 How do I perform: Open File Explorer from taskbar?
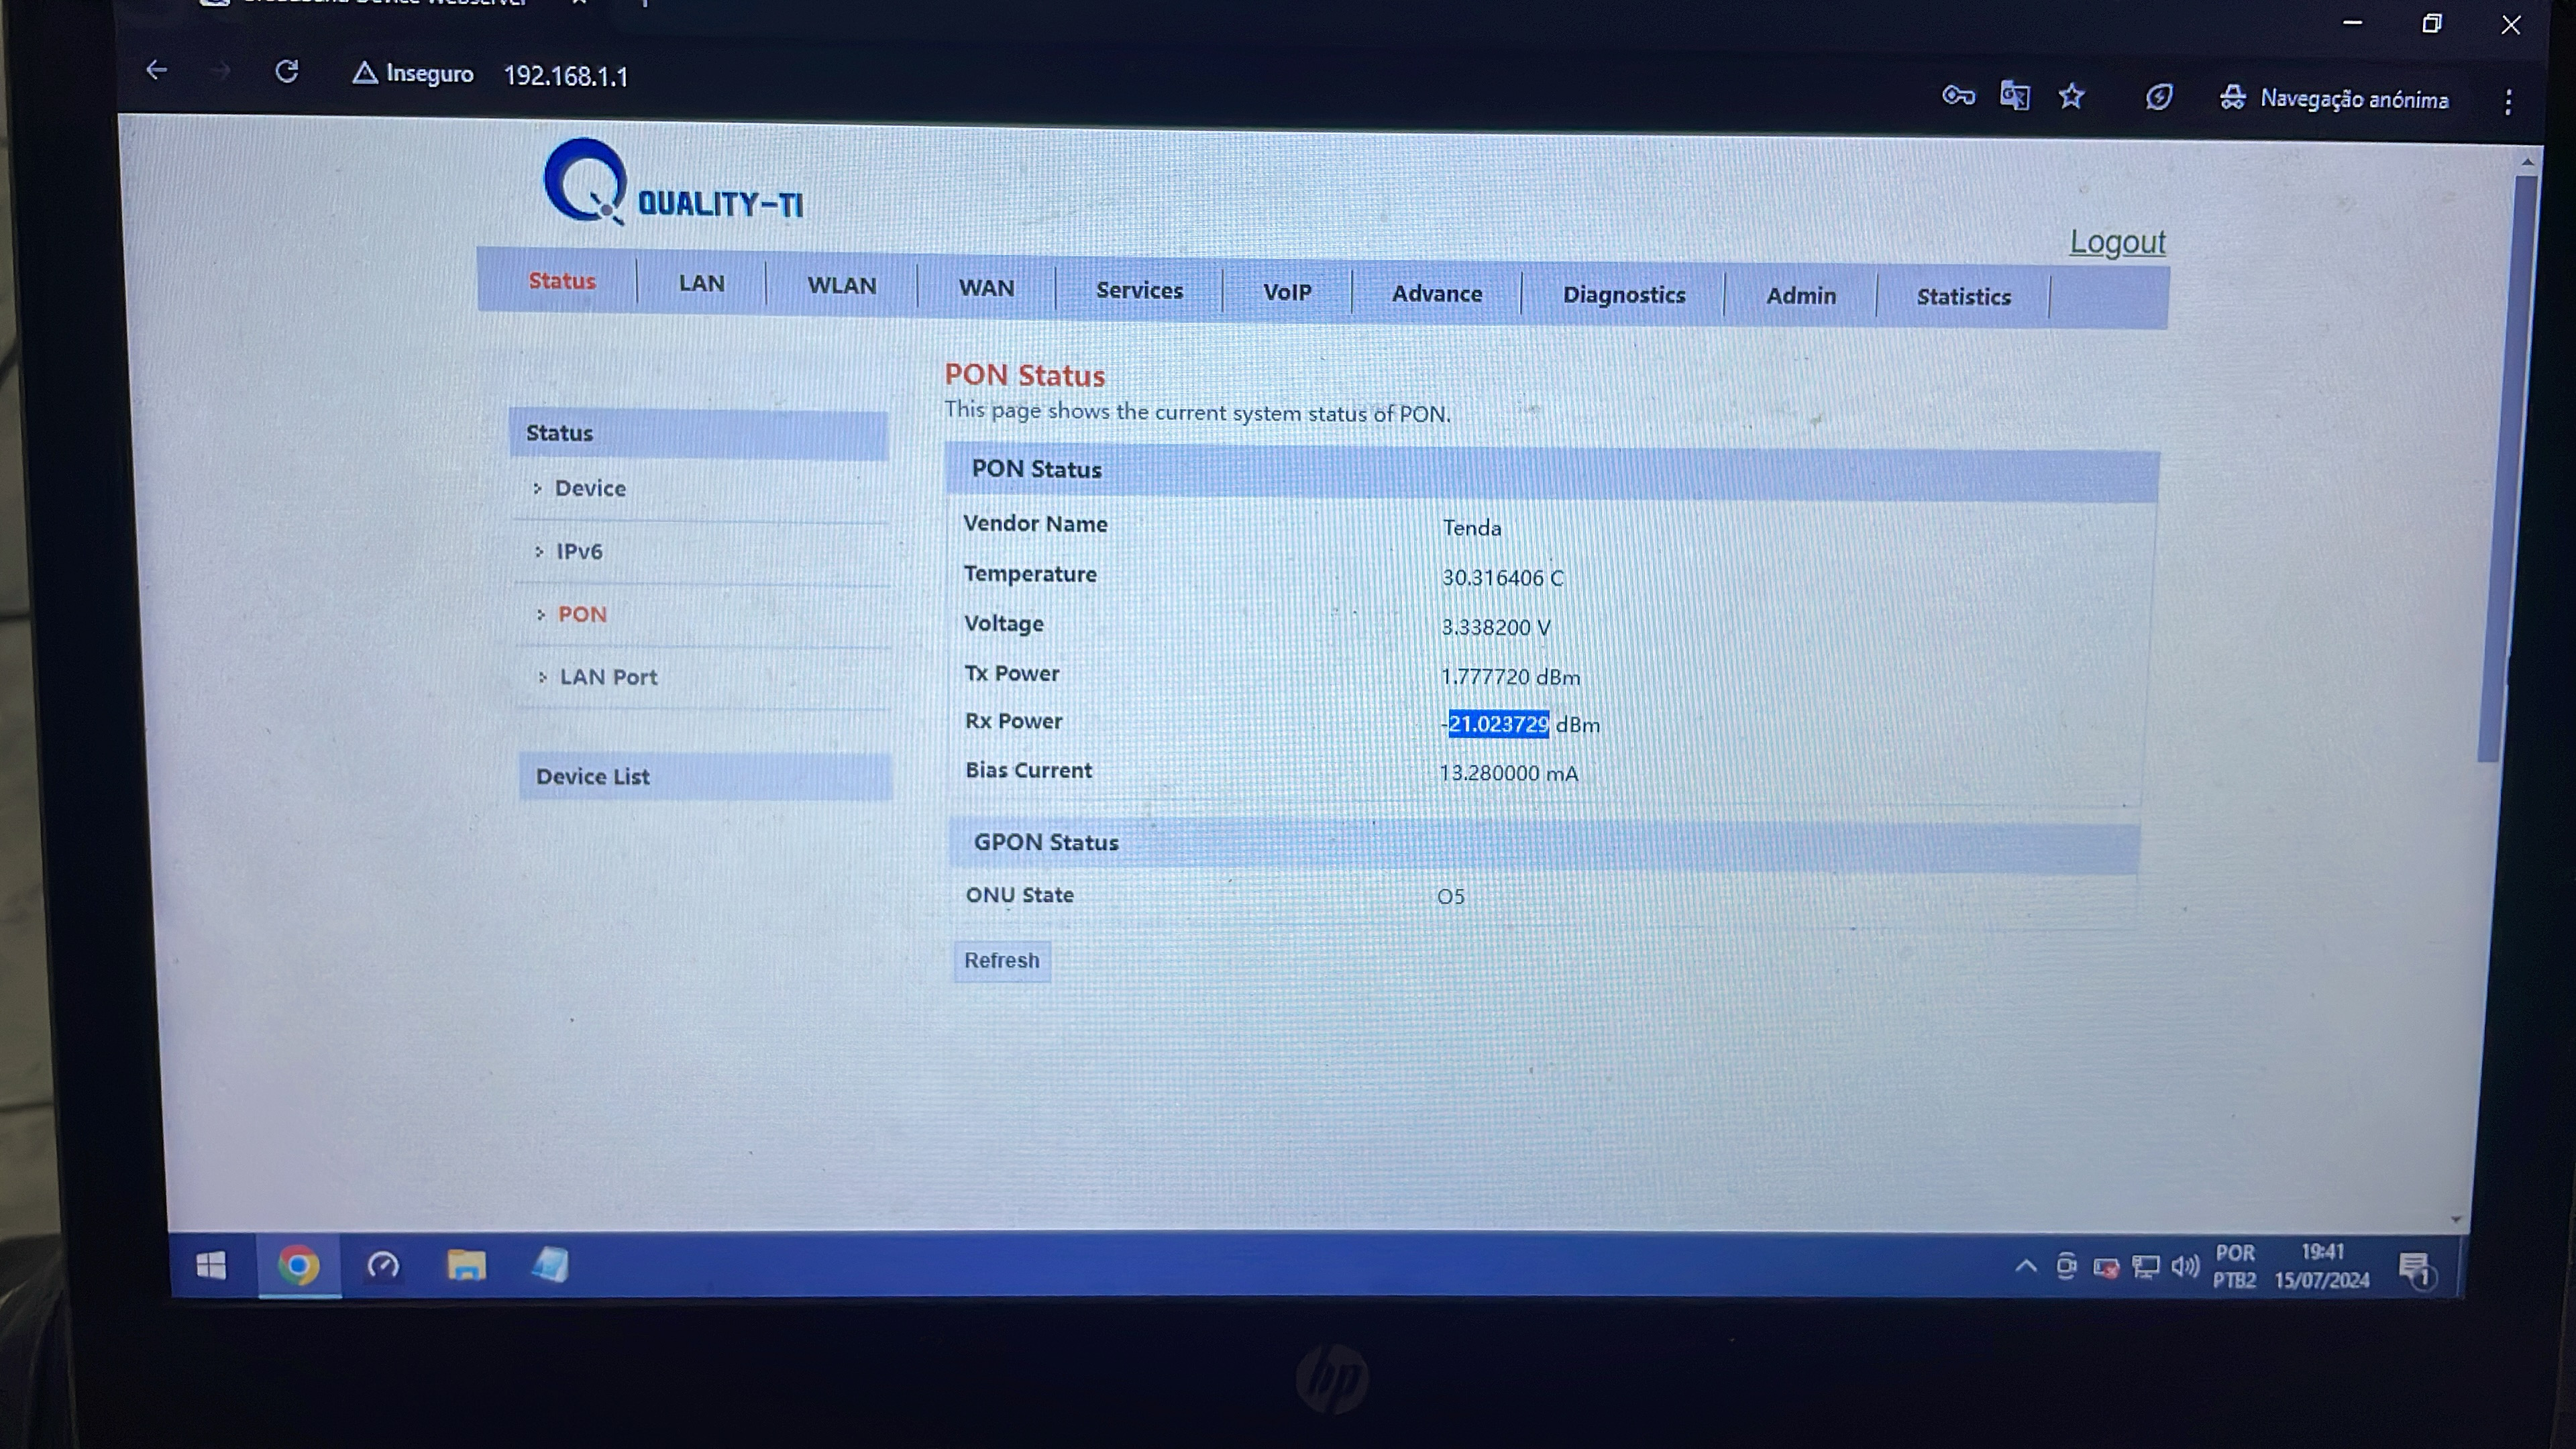tap(465, 1266)
